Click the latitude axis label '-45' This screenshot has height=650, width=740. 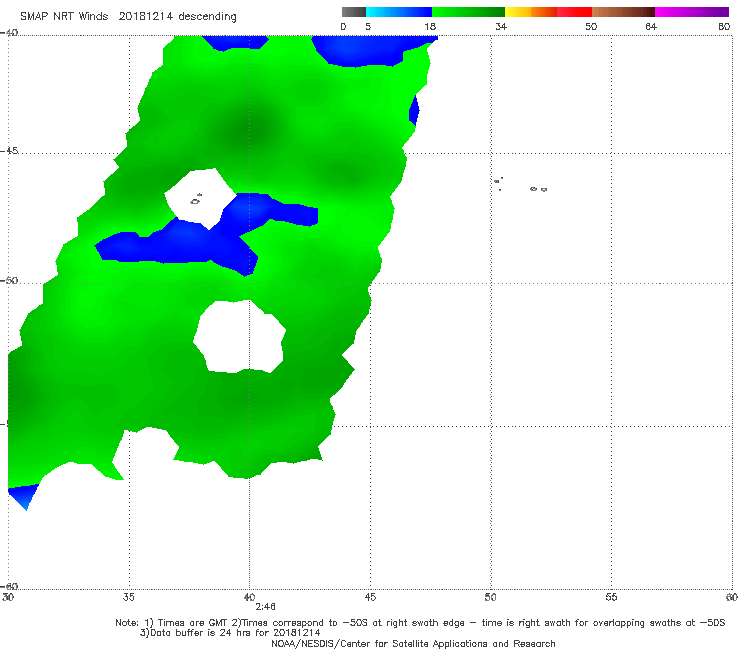point(9,151)
